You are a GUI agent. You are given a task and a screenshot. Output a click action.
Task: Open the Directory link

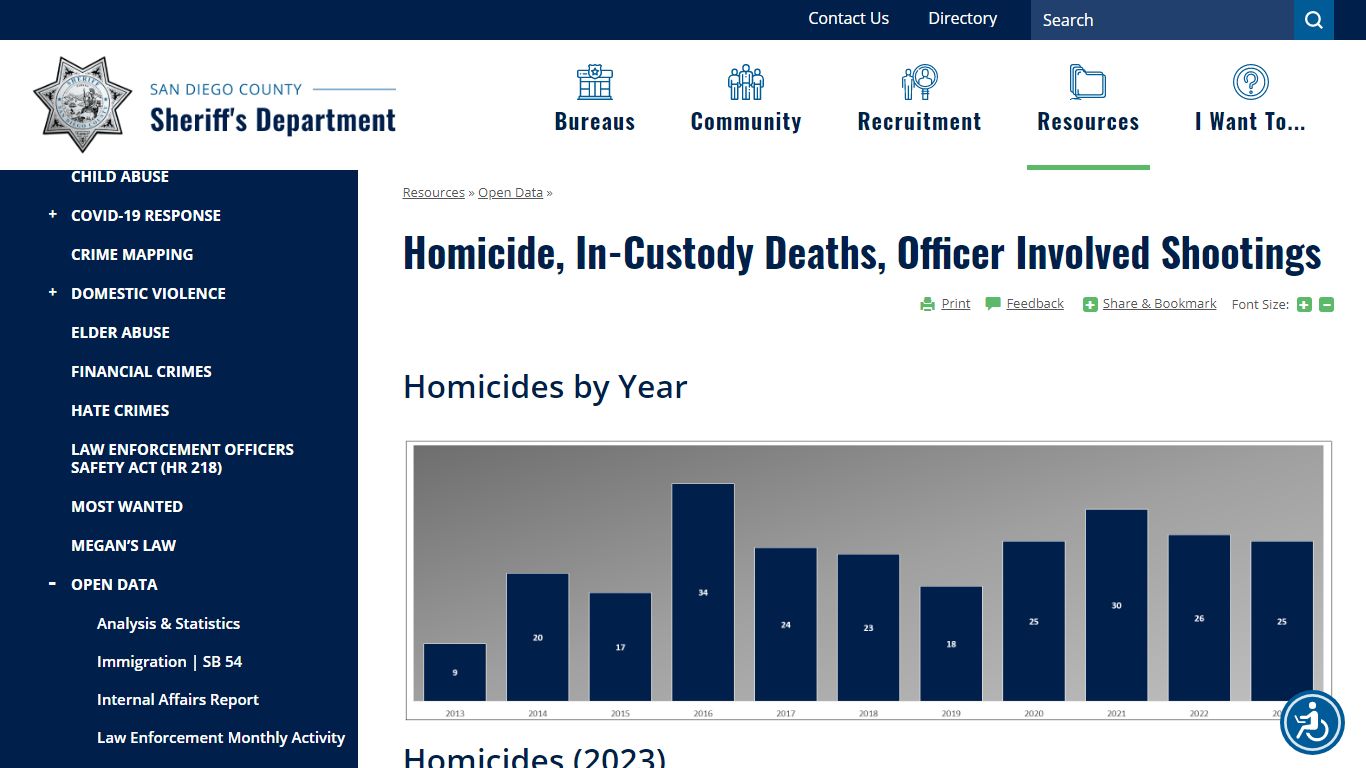(x=962, y=18)
